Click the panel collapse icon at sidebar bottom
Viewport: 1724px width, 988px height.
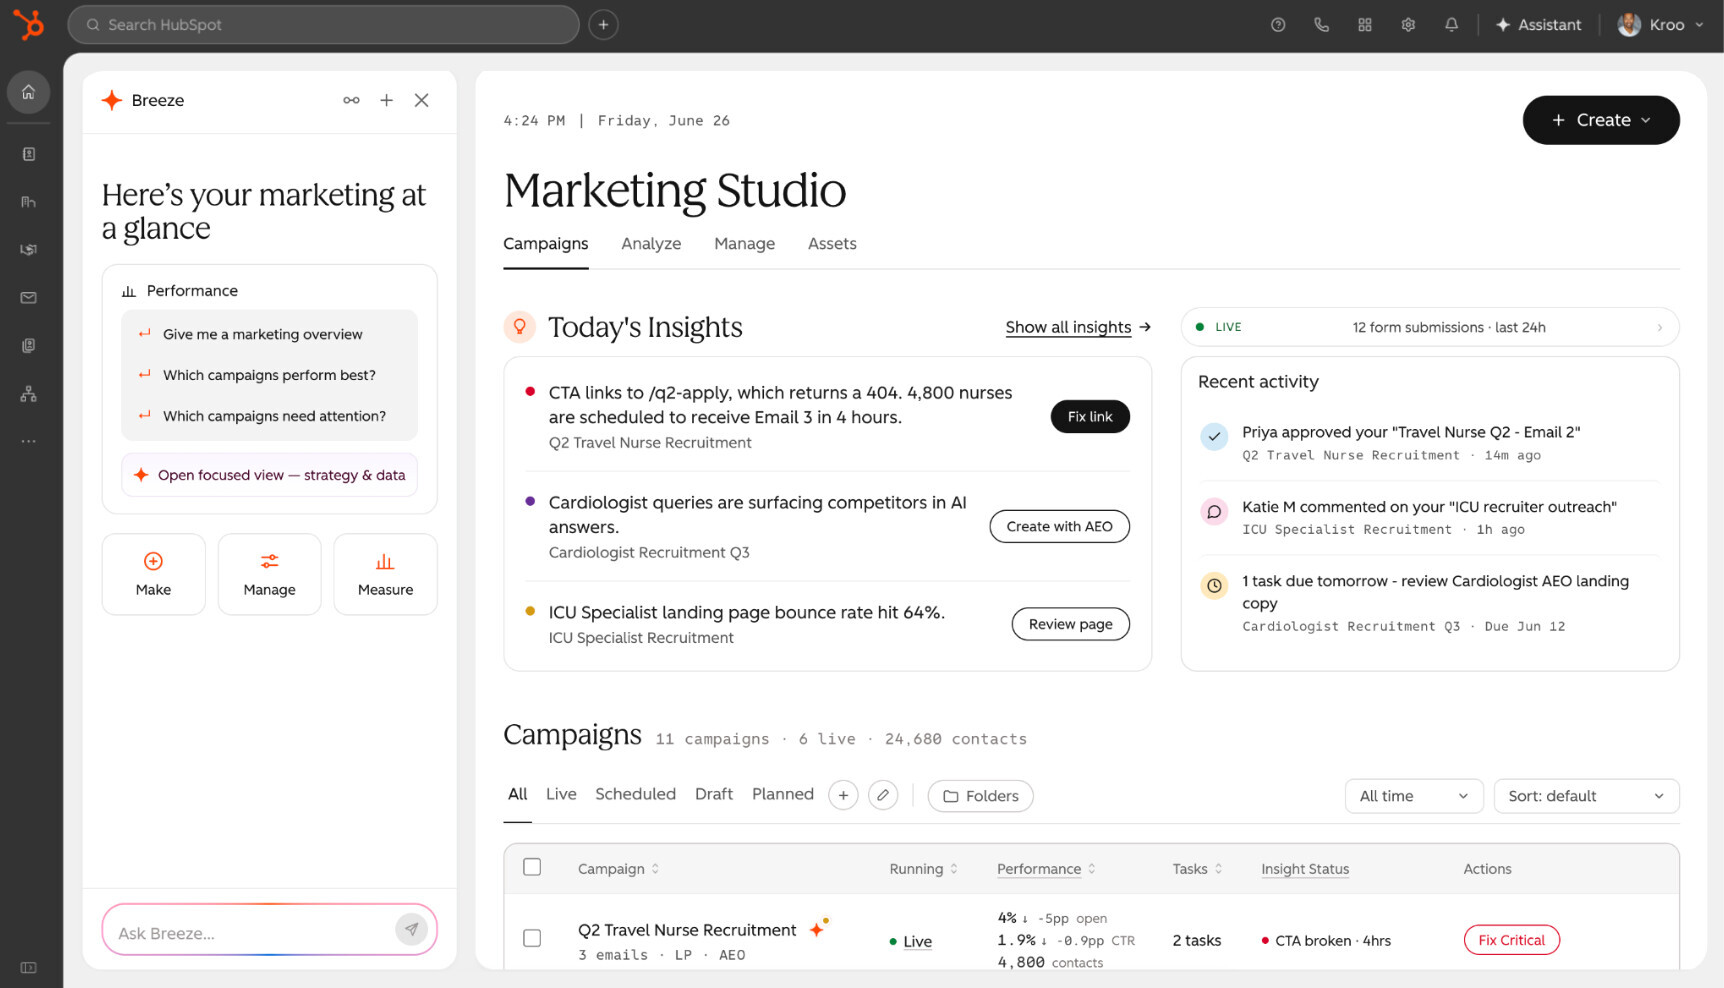click(x=28, y=967)
